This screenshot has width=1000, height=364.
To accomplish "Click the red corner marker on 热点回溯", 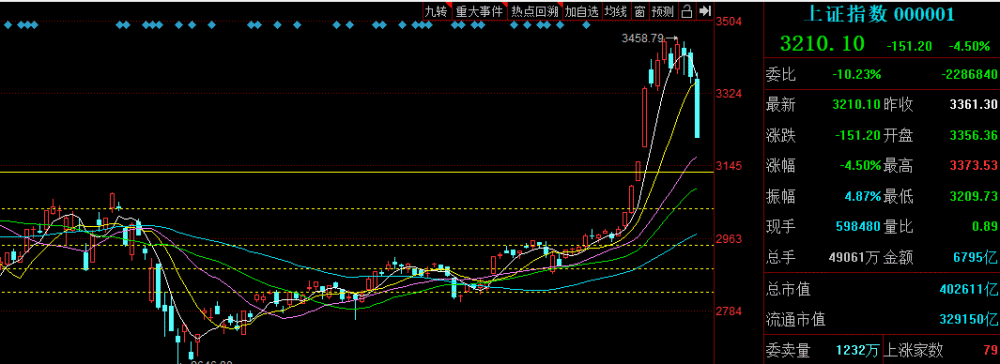I will pos(560,4).
